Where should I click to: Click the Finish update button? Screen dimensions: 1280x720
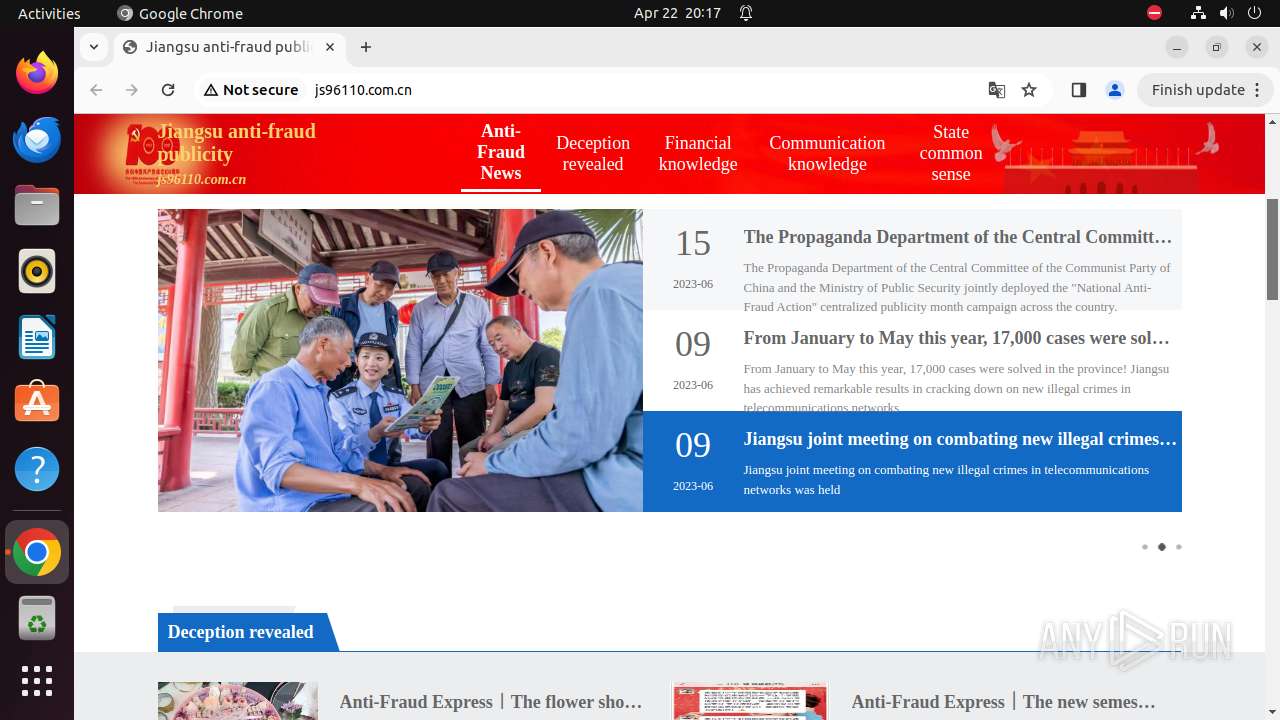coord(1205,90)
